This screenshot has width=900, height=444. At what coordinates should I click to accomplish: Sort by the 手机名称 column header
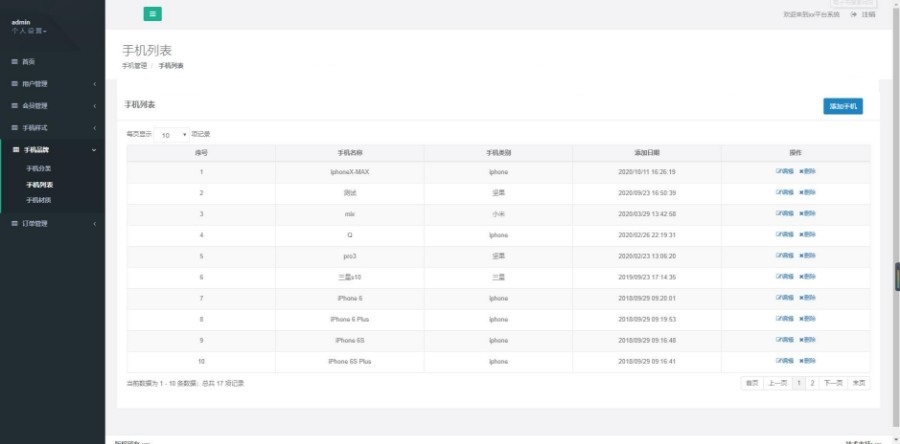pyautogui.click(x=350, y=153)
